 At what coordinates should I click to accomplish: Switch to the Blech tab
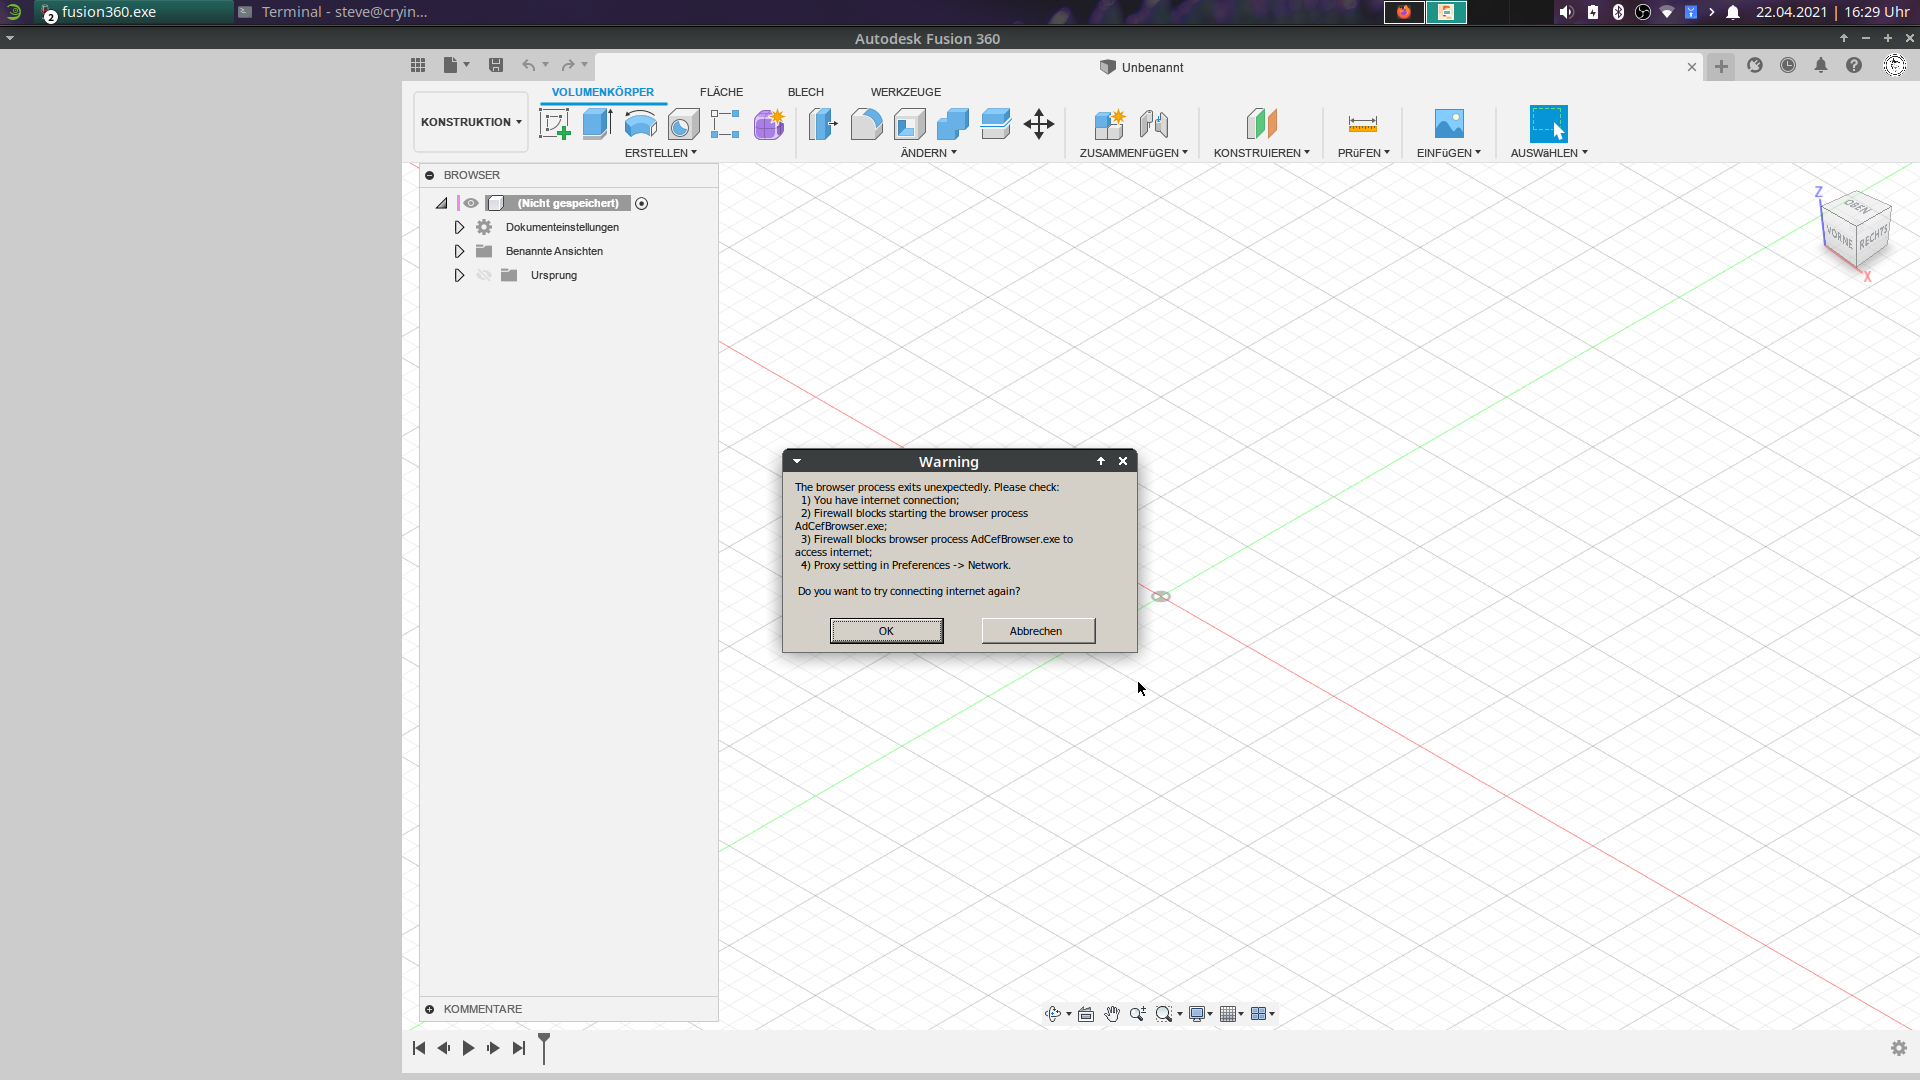pyautogui.click(x=806, y=91)
